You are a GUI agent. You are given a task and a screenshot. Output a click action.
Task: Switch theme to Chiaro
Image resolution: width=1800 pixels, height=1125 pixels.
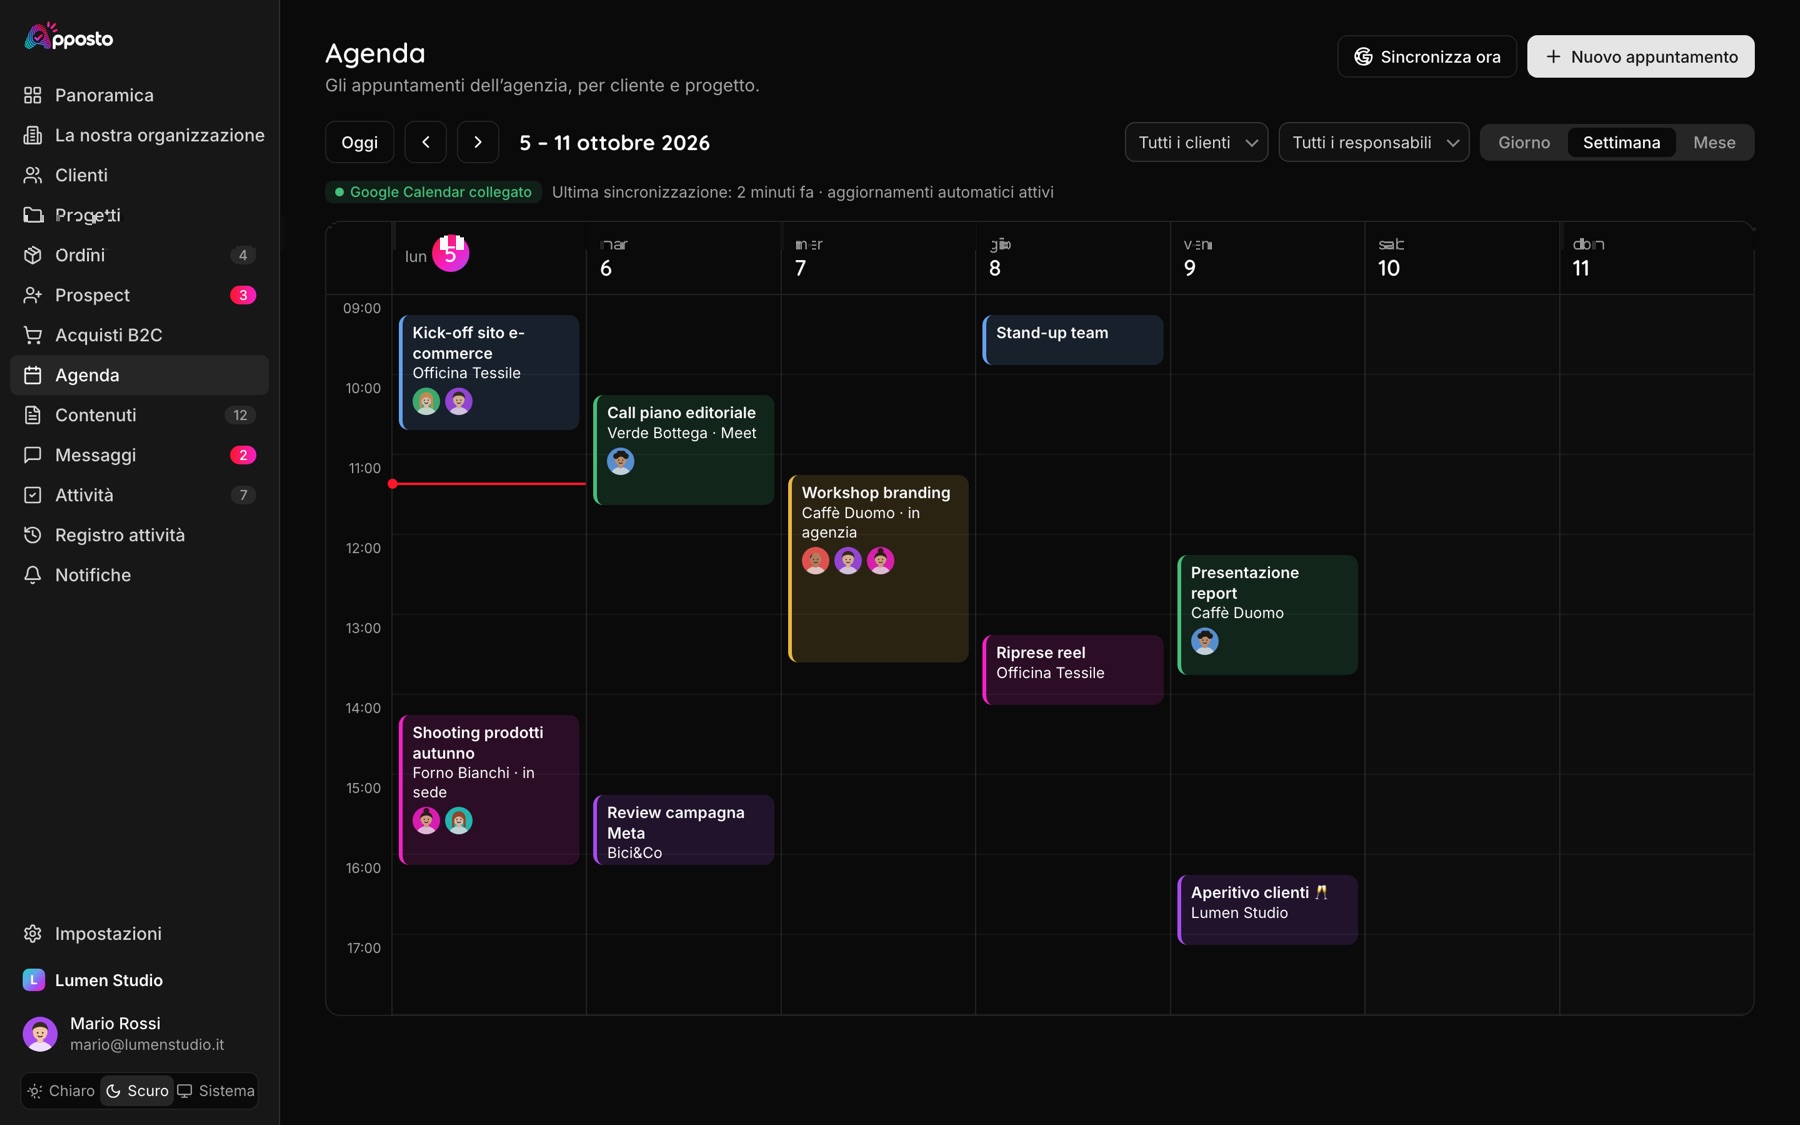[61, 1091]
